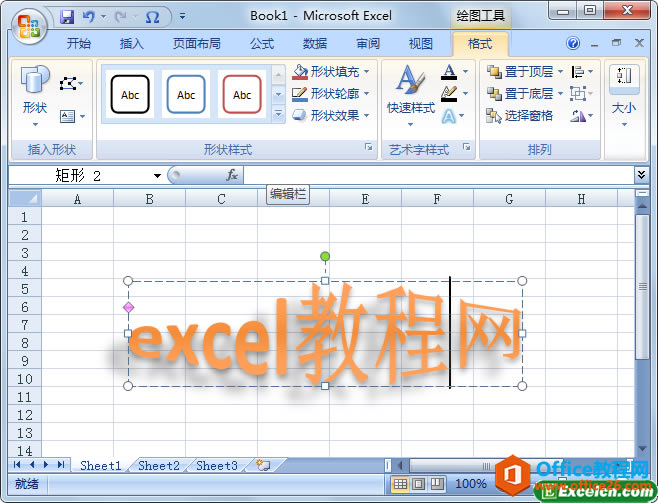This screenshot has height=503, width=658.
Task: Click the Text Outline pen icon
Action: tap(449, 94)
